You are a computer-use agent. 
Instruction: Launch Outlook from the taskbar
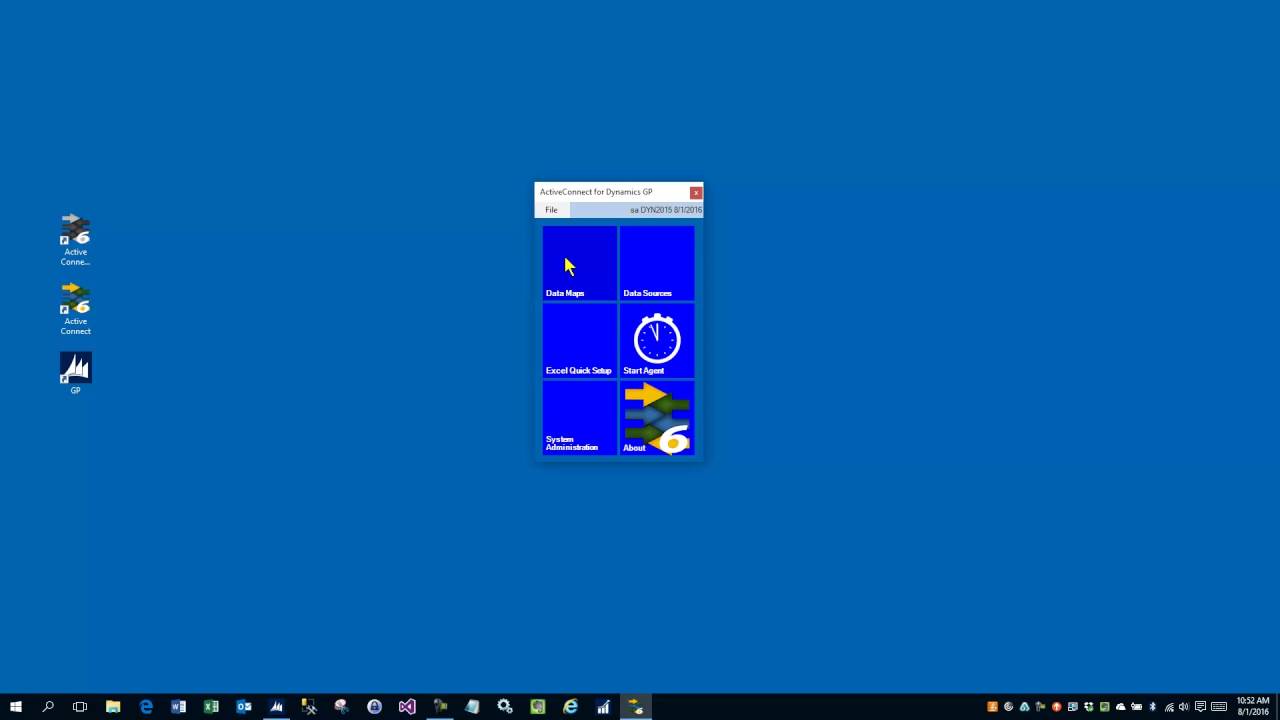(244, 707)
